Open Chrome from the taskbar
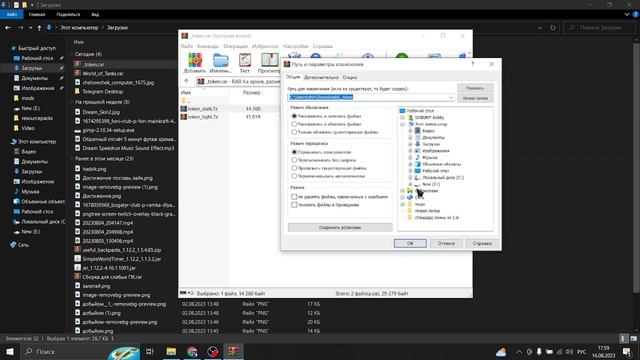640x360 pixels. click(x=192, y=351)
